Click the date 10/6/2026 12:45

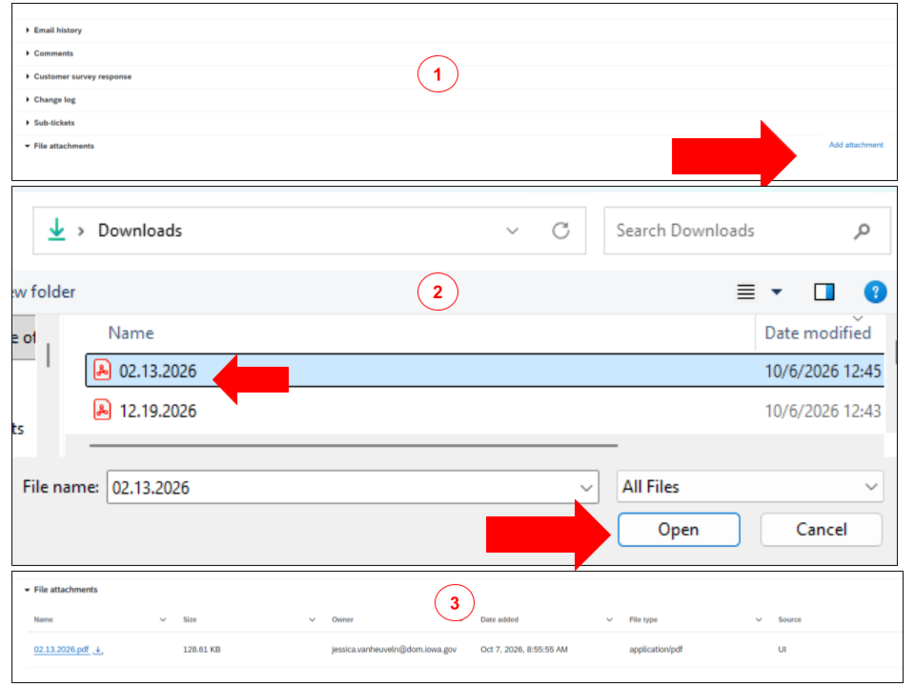click(x=823, y=371)
